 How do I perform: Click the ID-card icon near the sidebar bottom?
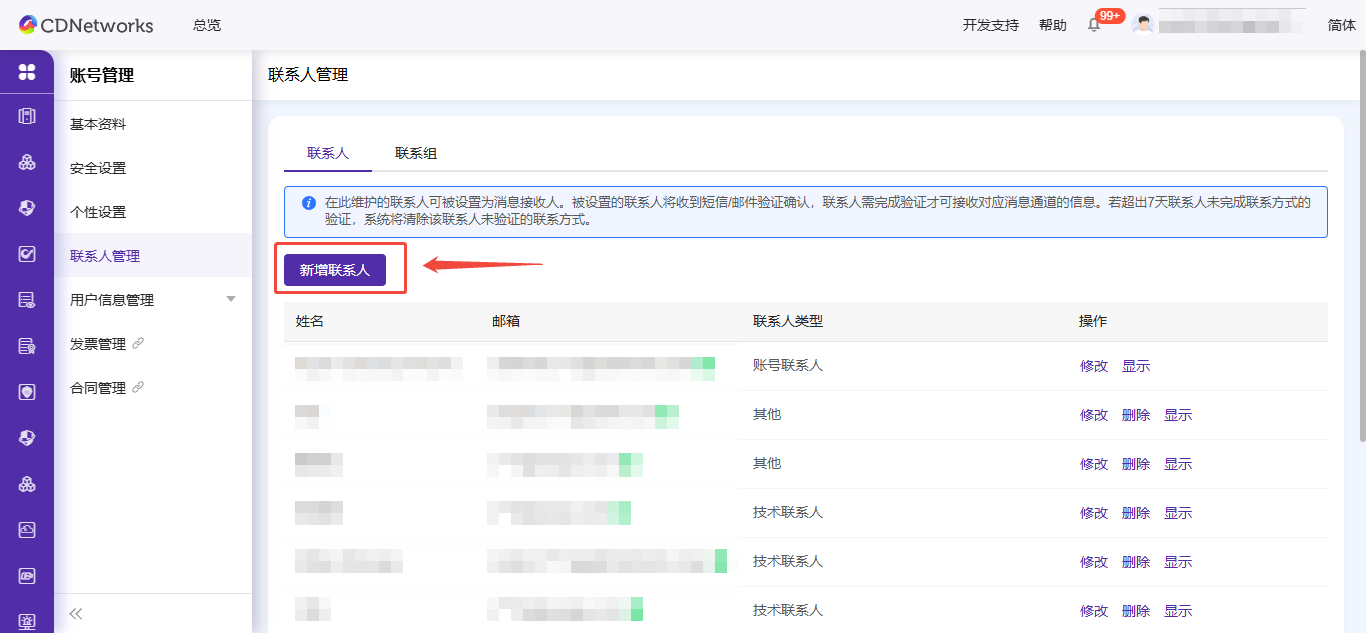(x=27, y=575)
